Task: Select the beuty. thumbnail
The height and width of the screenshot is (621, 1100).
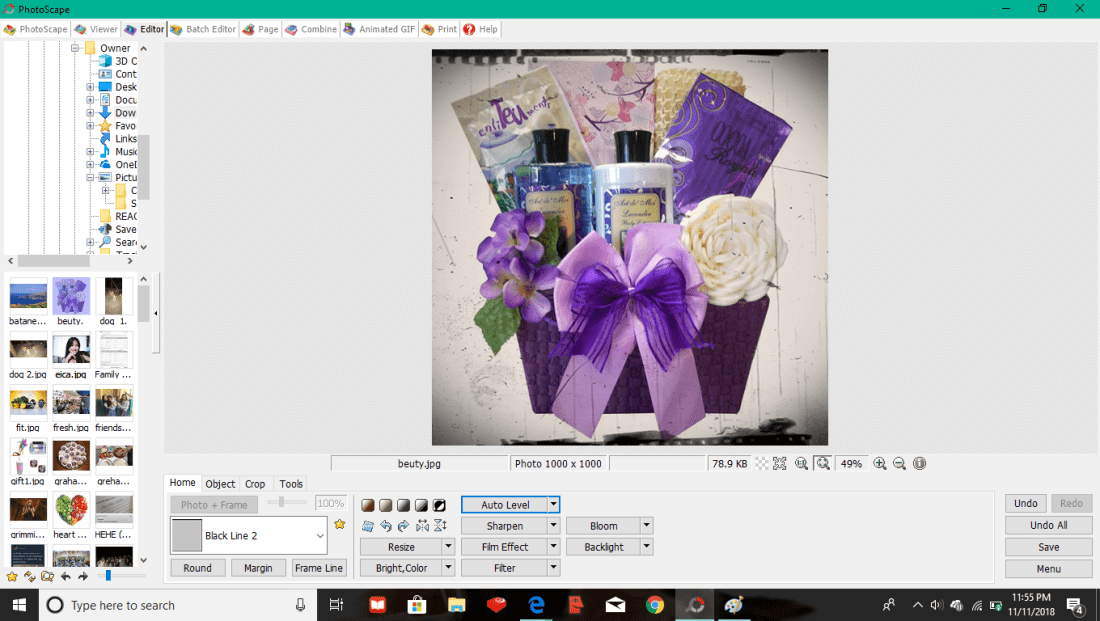Action: (x=71, y=302)
